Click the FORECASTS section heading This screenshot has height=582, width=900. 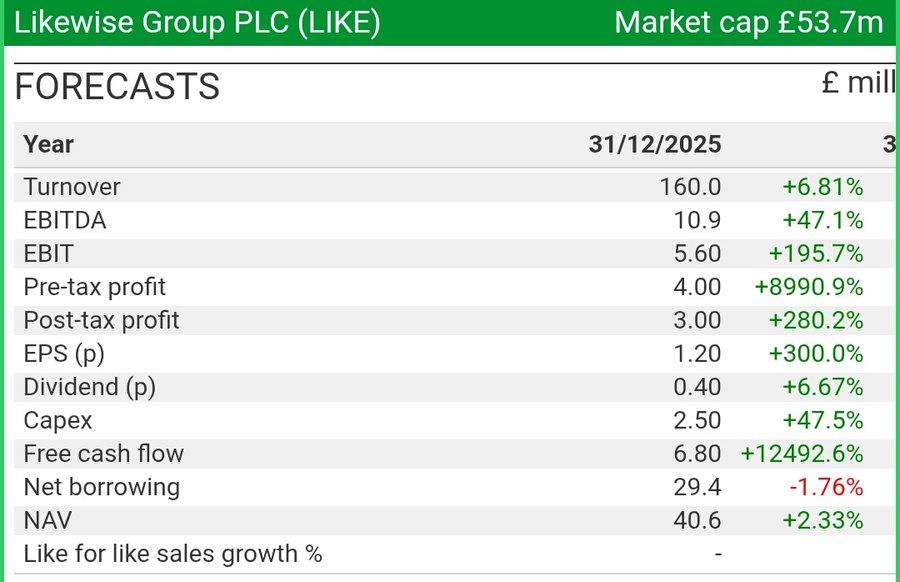117,87
